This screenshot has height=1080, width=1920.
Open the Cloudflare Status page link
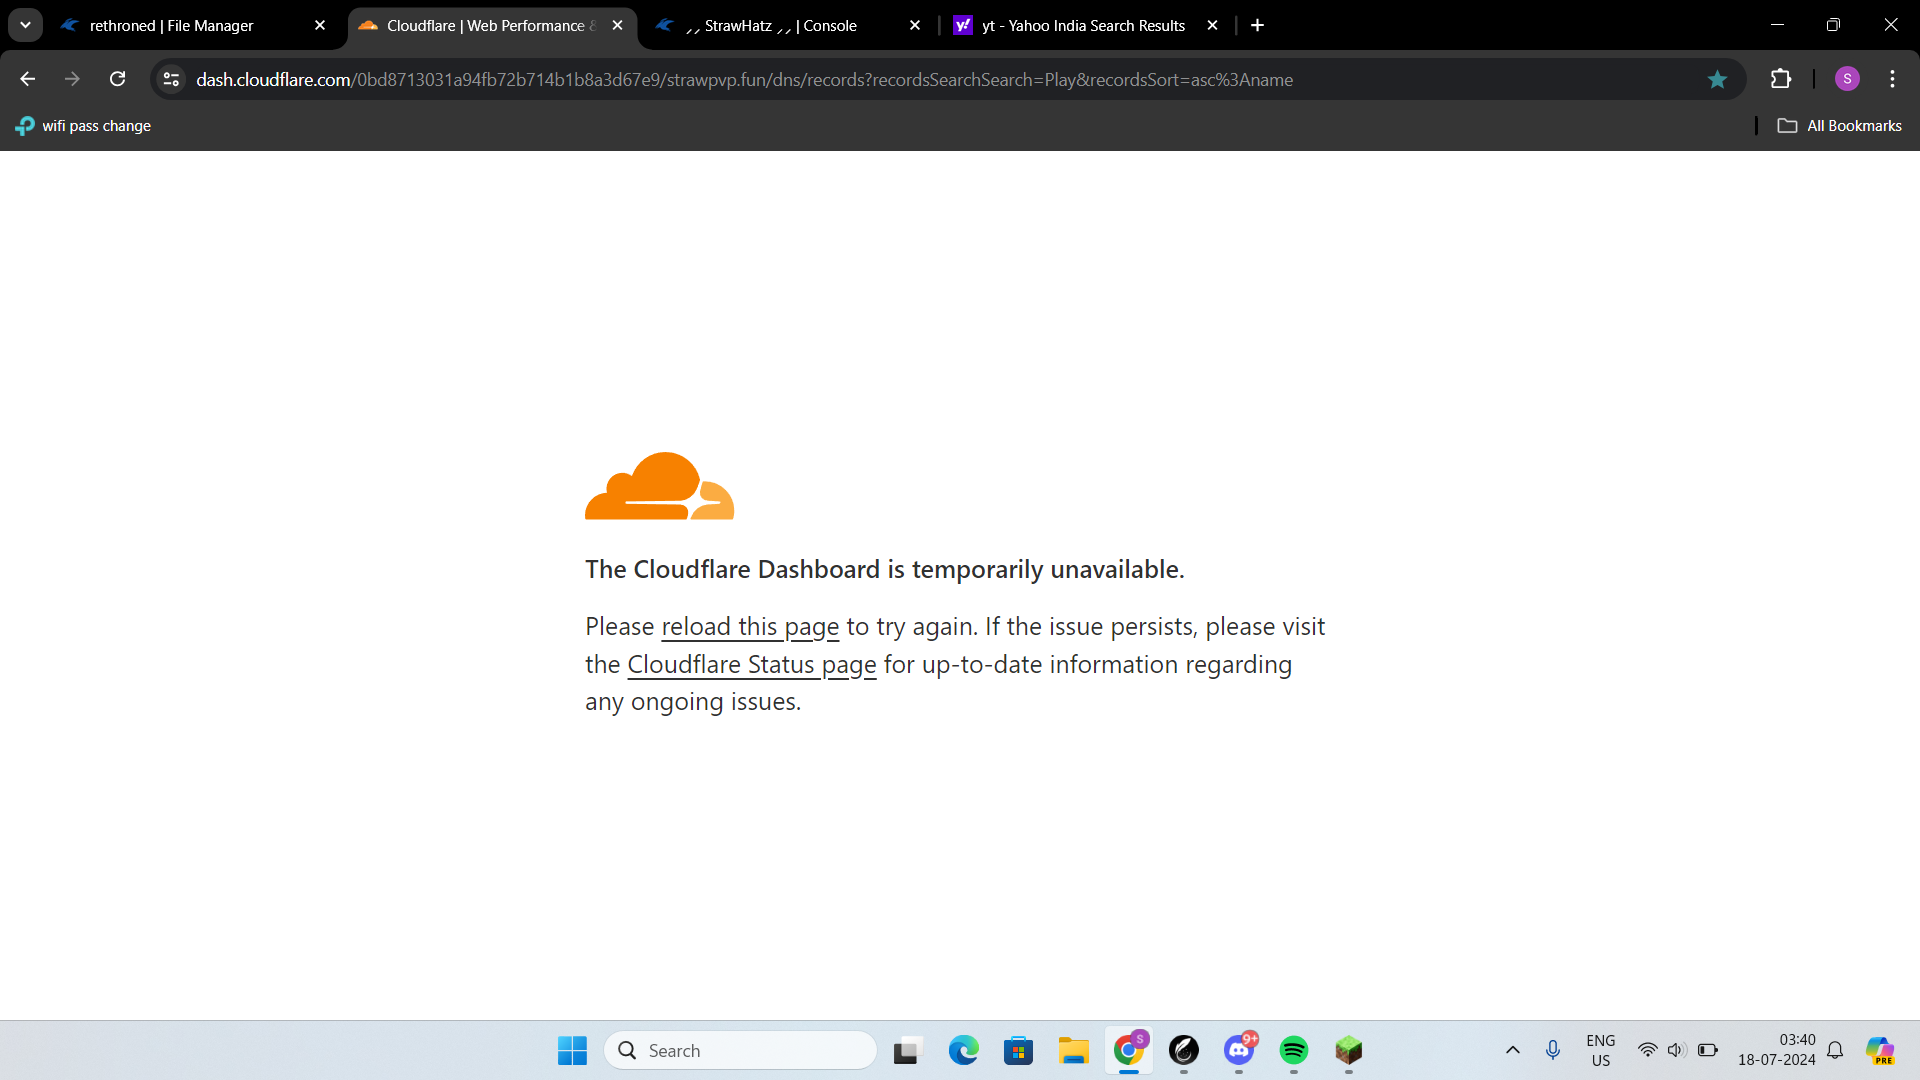[x=751, y=665]
